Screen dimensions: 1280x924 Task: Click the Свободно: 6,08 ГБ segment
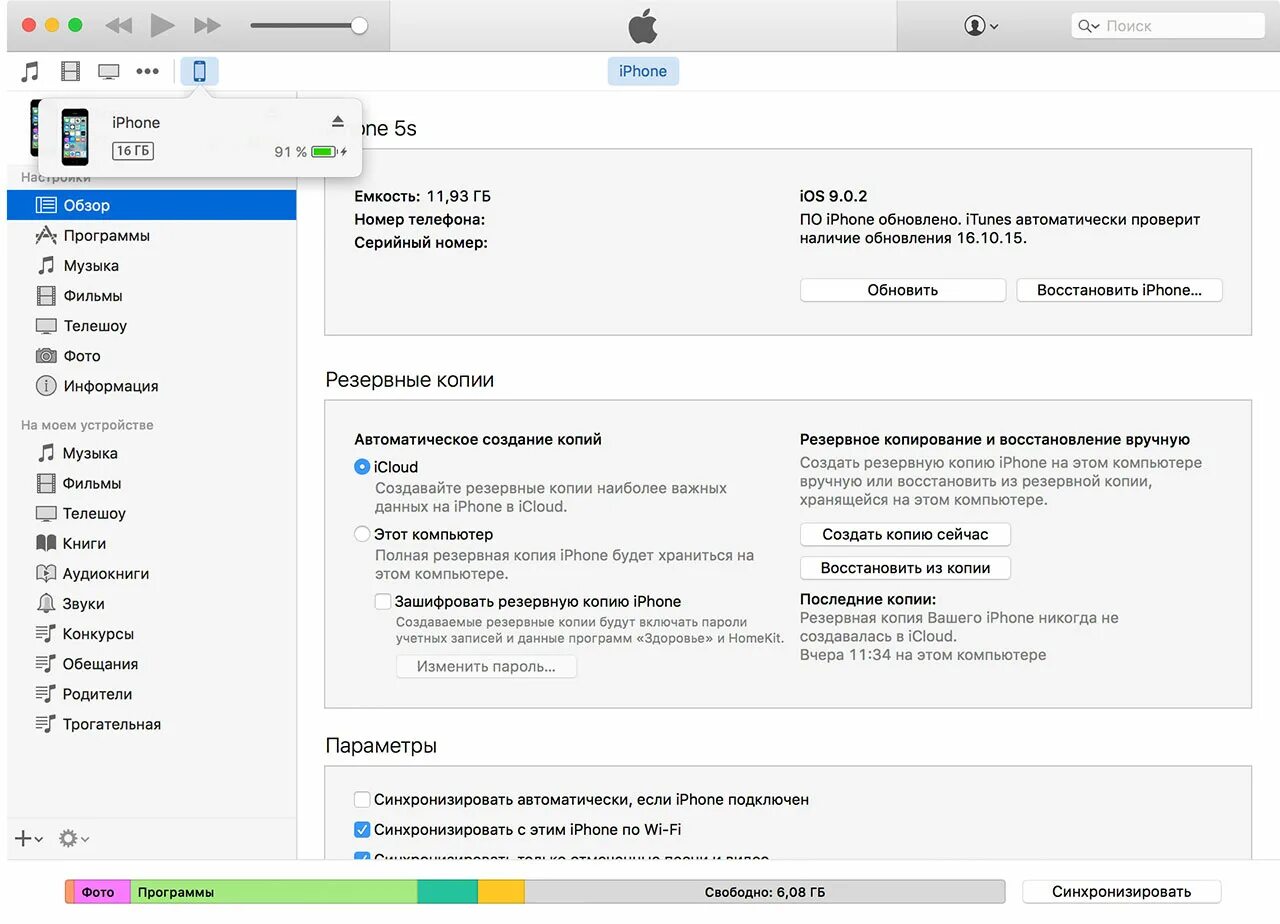click(764, 892)
